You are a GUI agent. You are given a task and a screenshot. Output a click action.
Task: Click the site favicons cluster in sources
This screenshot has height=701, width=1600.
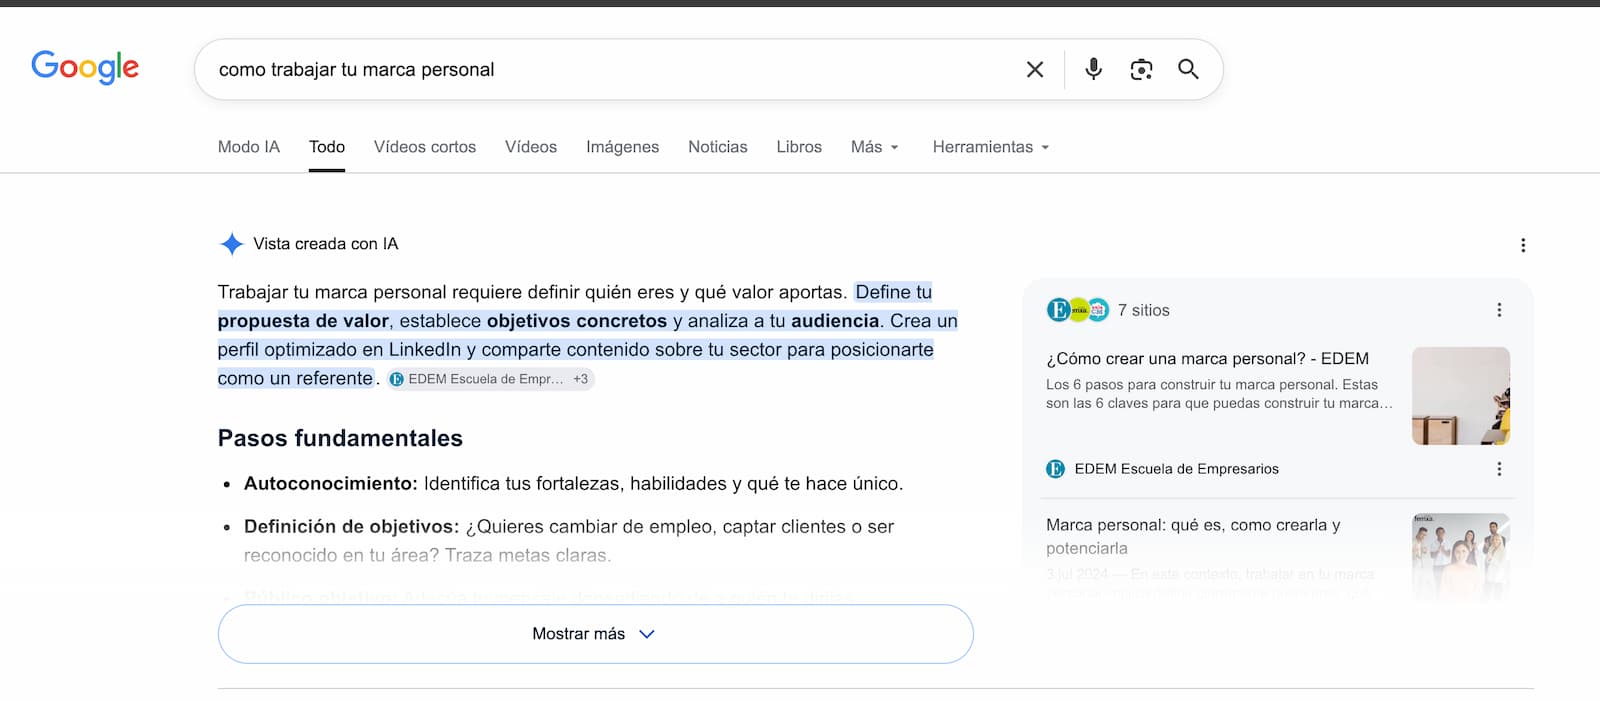(1078, 310)
